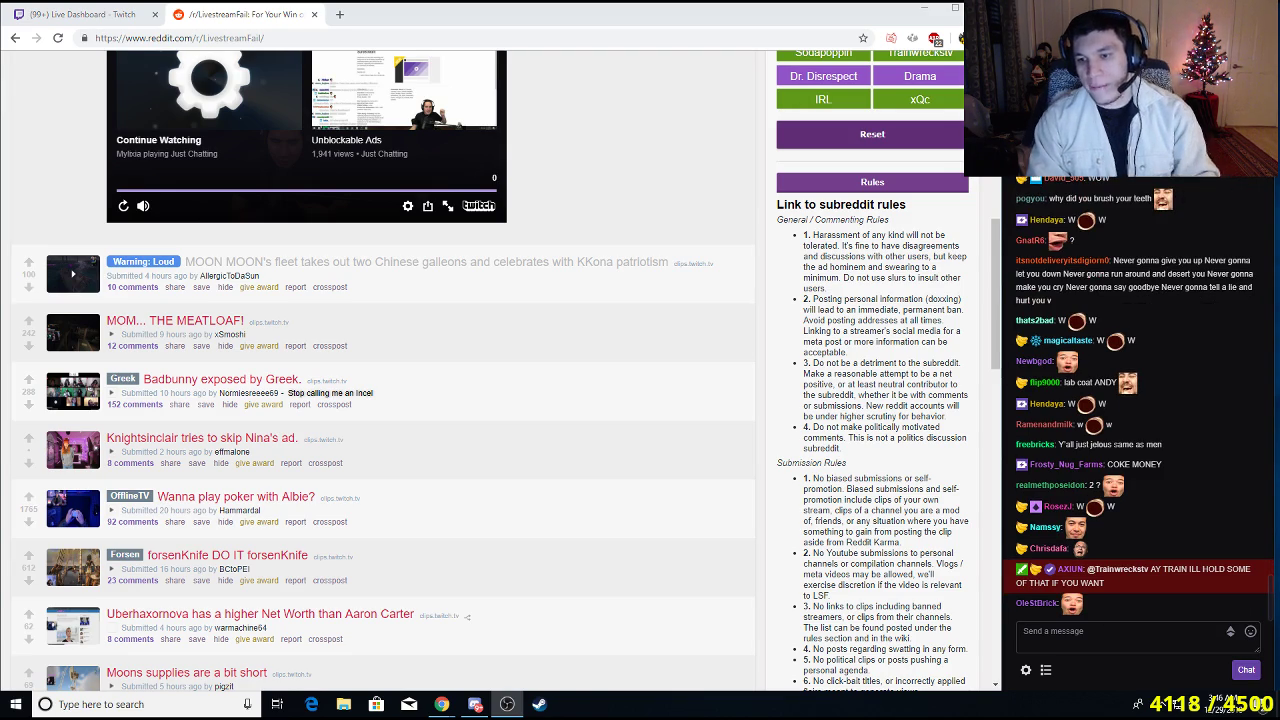Close the Live Dashboard Twitch tab
Image resolution: width=1280 pixels, height=720 pixels.
[x=155, y=15]
